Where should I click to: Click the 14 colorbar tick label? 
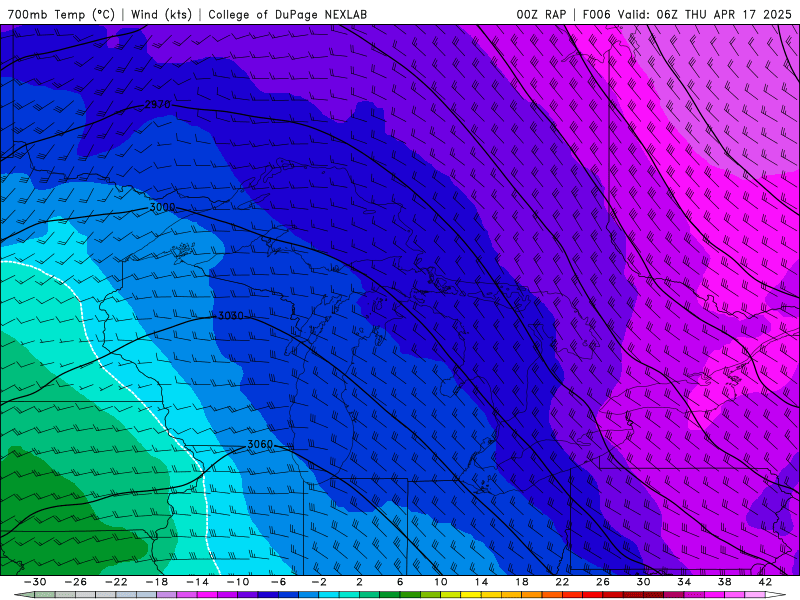pos(481,582)
